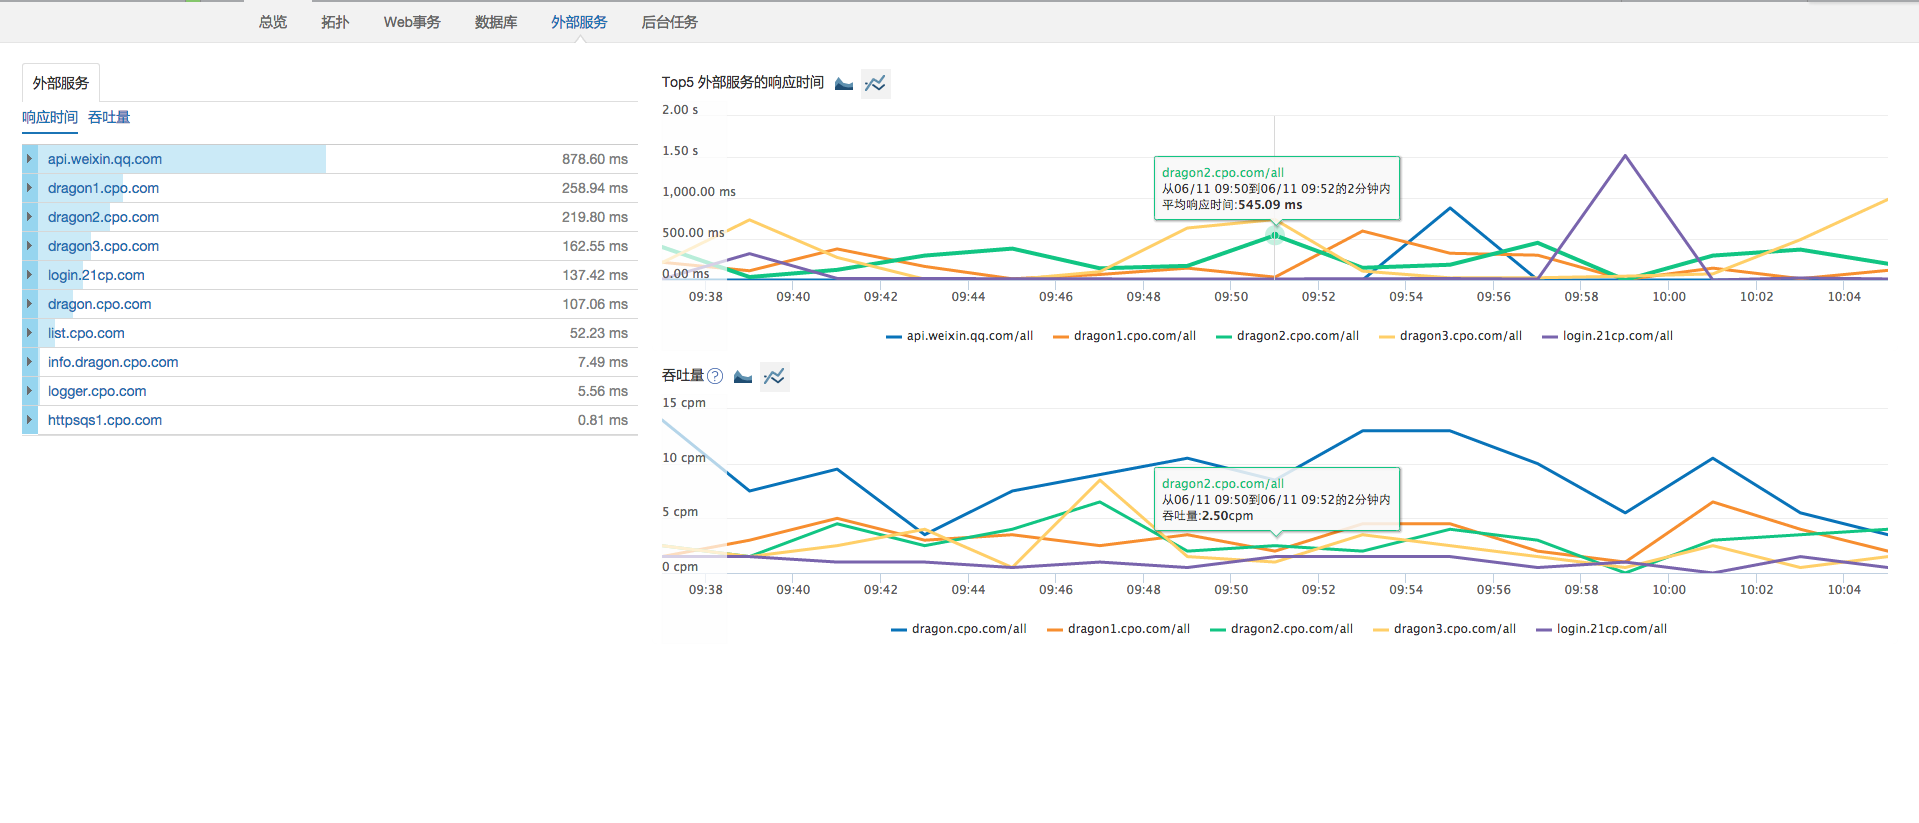Open the info.dragon.cpo.com service link

coord(113,362)
